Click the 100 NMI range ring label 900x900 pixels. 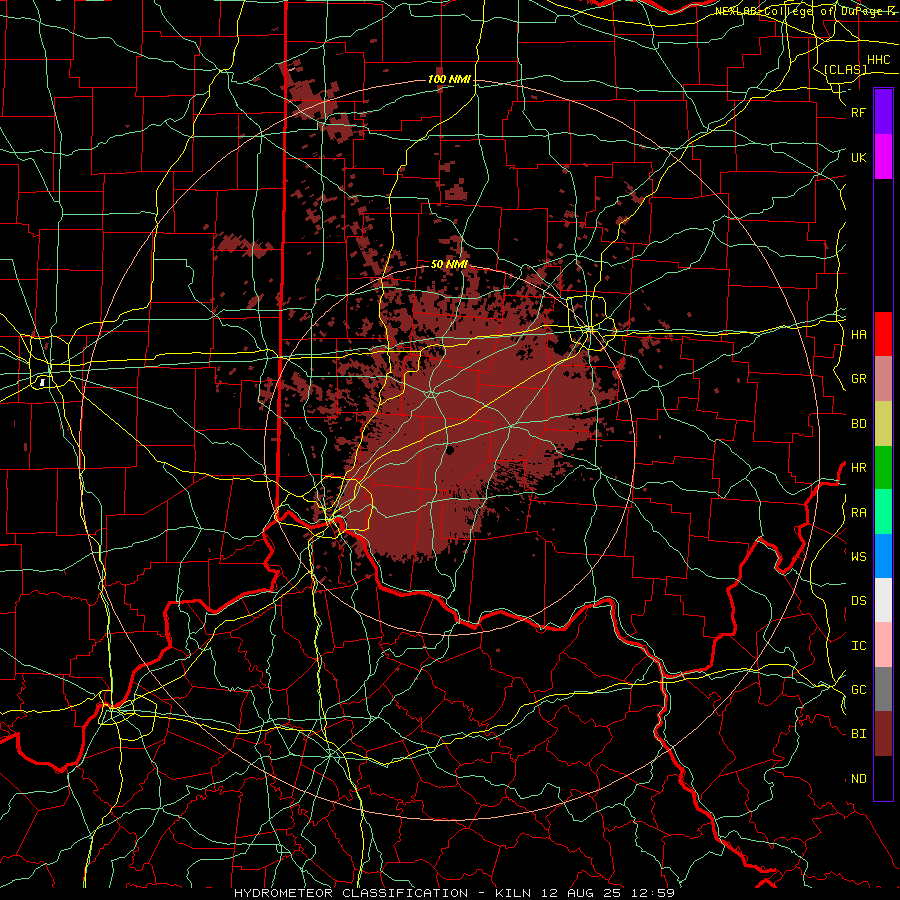click(449, 79)
